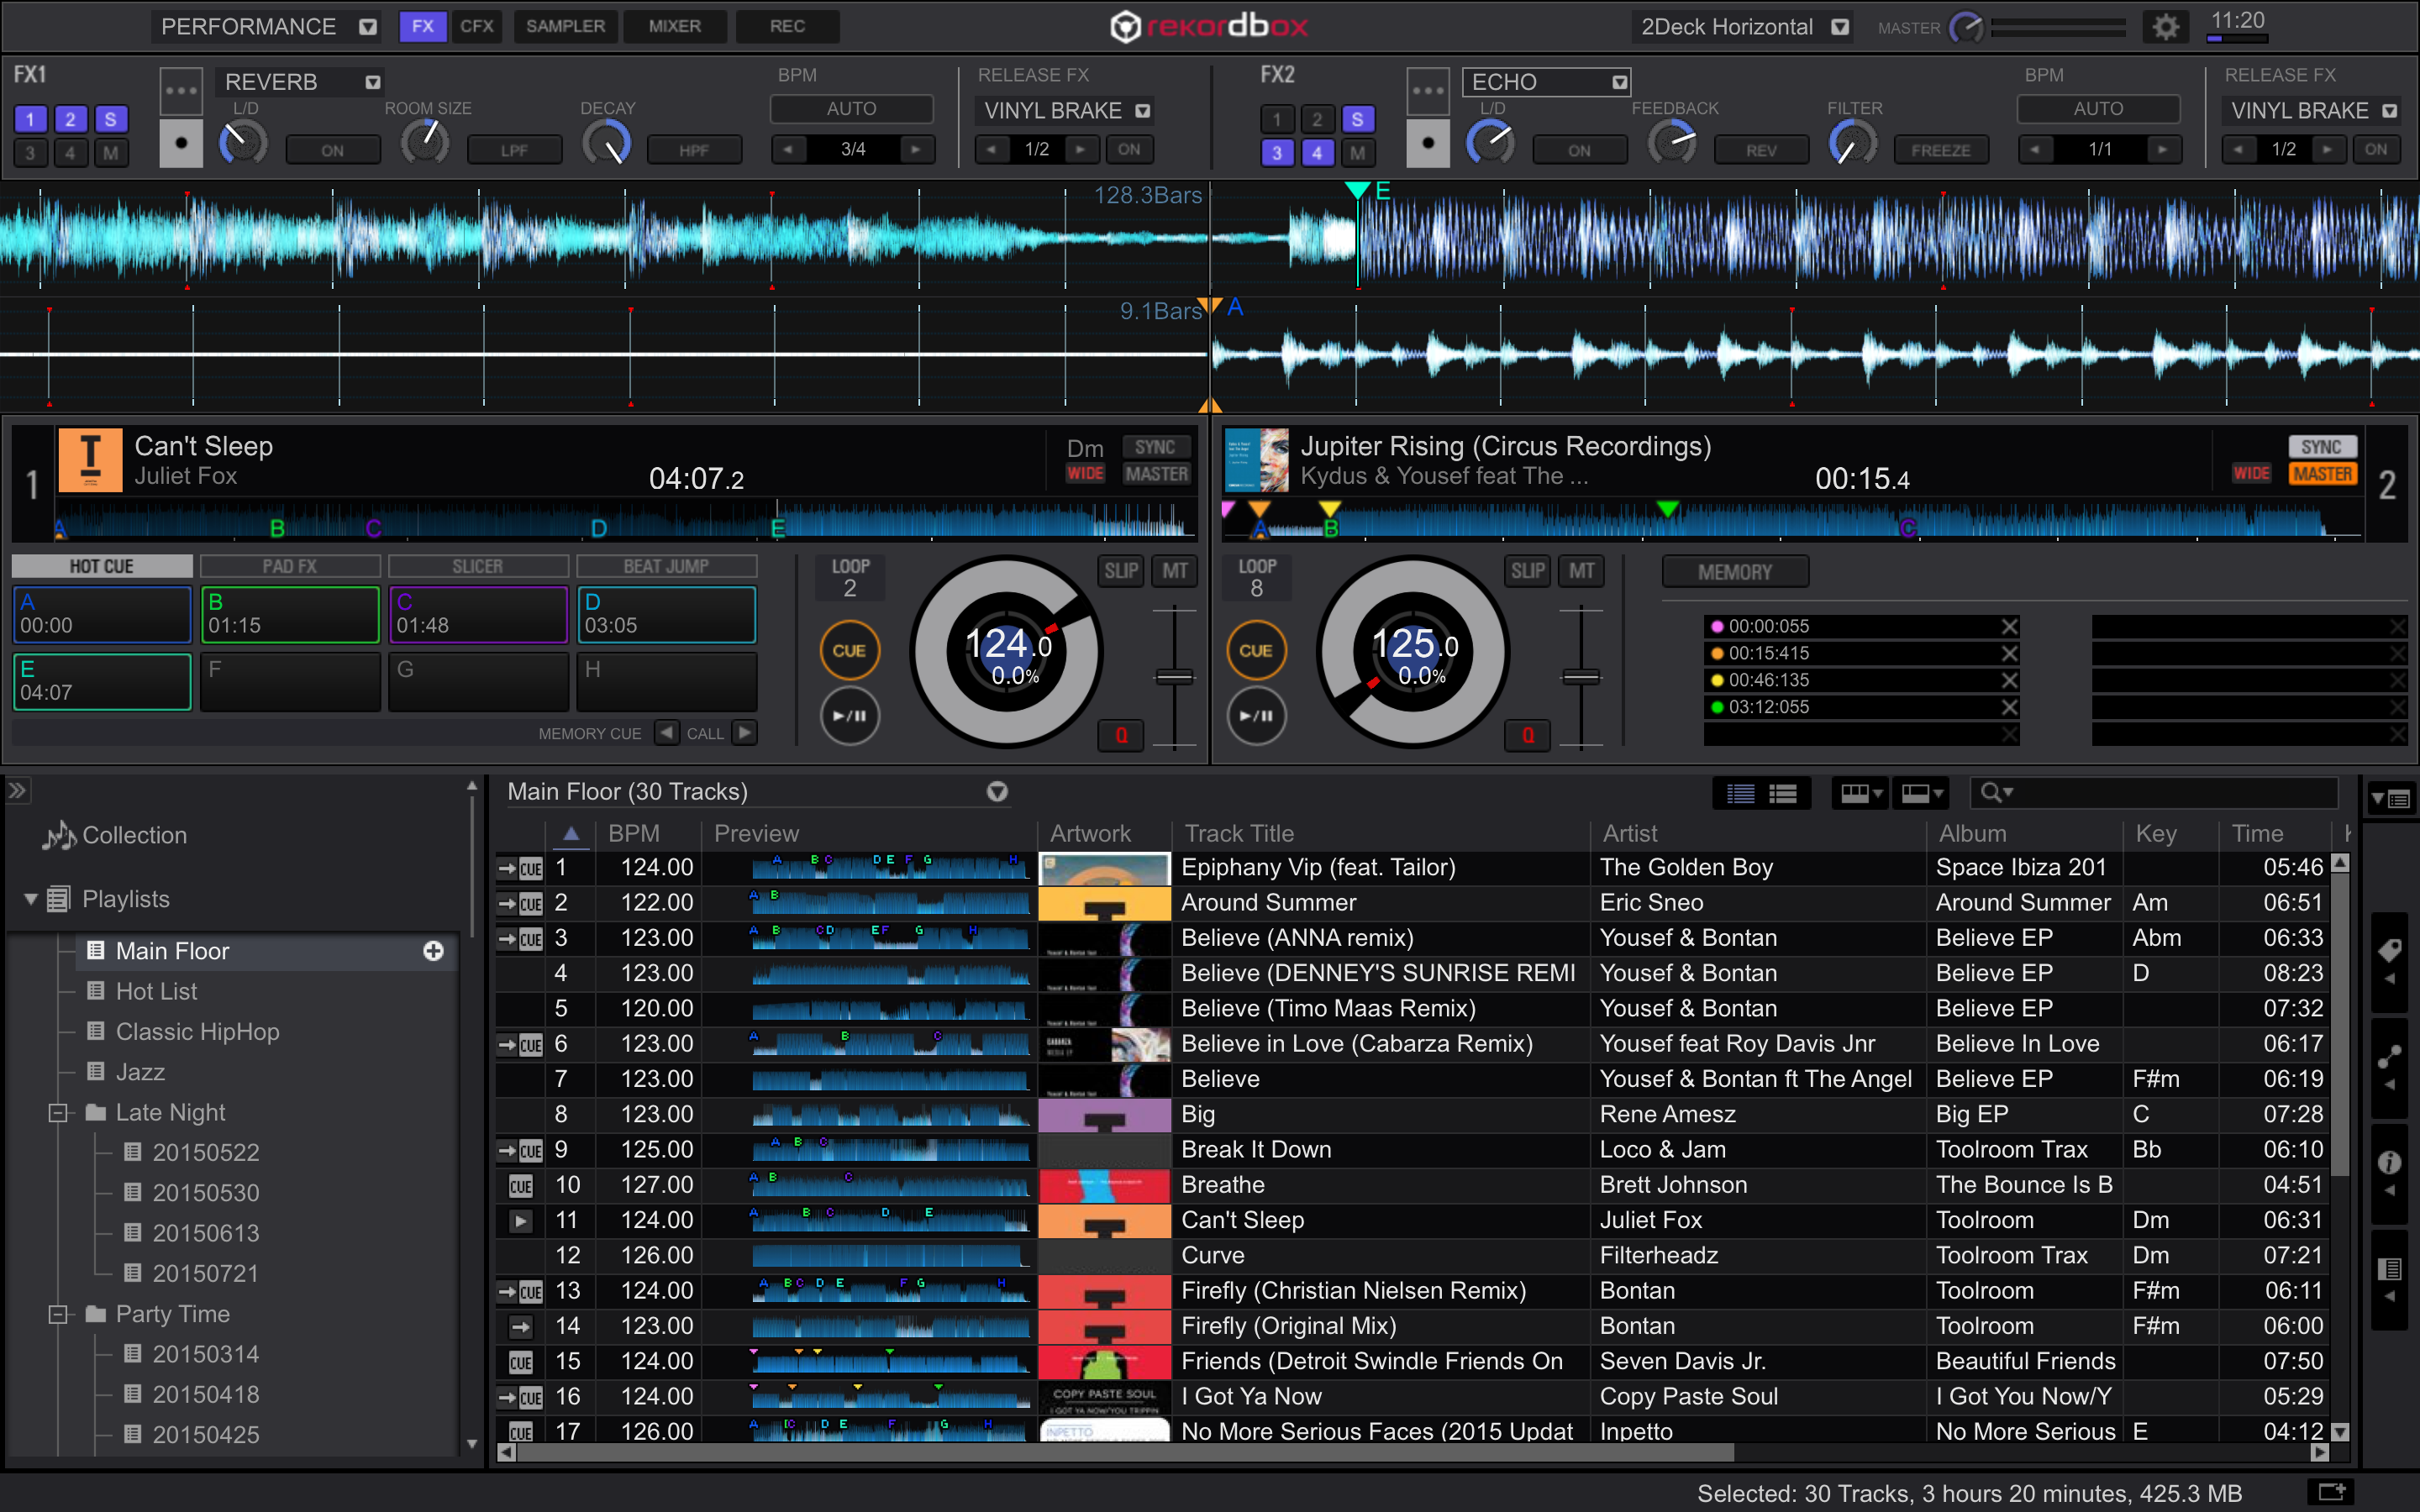Trigger hot cue C at 01:48
The image size is (2420, 1512).
pyautogui.click(x=478, y=614)
